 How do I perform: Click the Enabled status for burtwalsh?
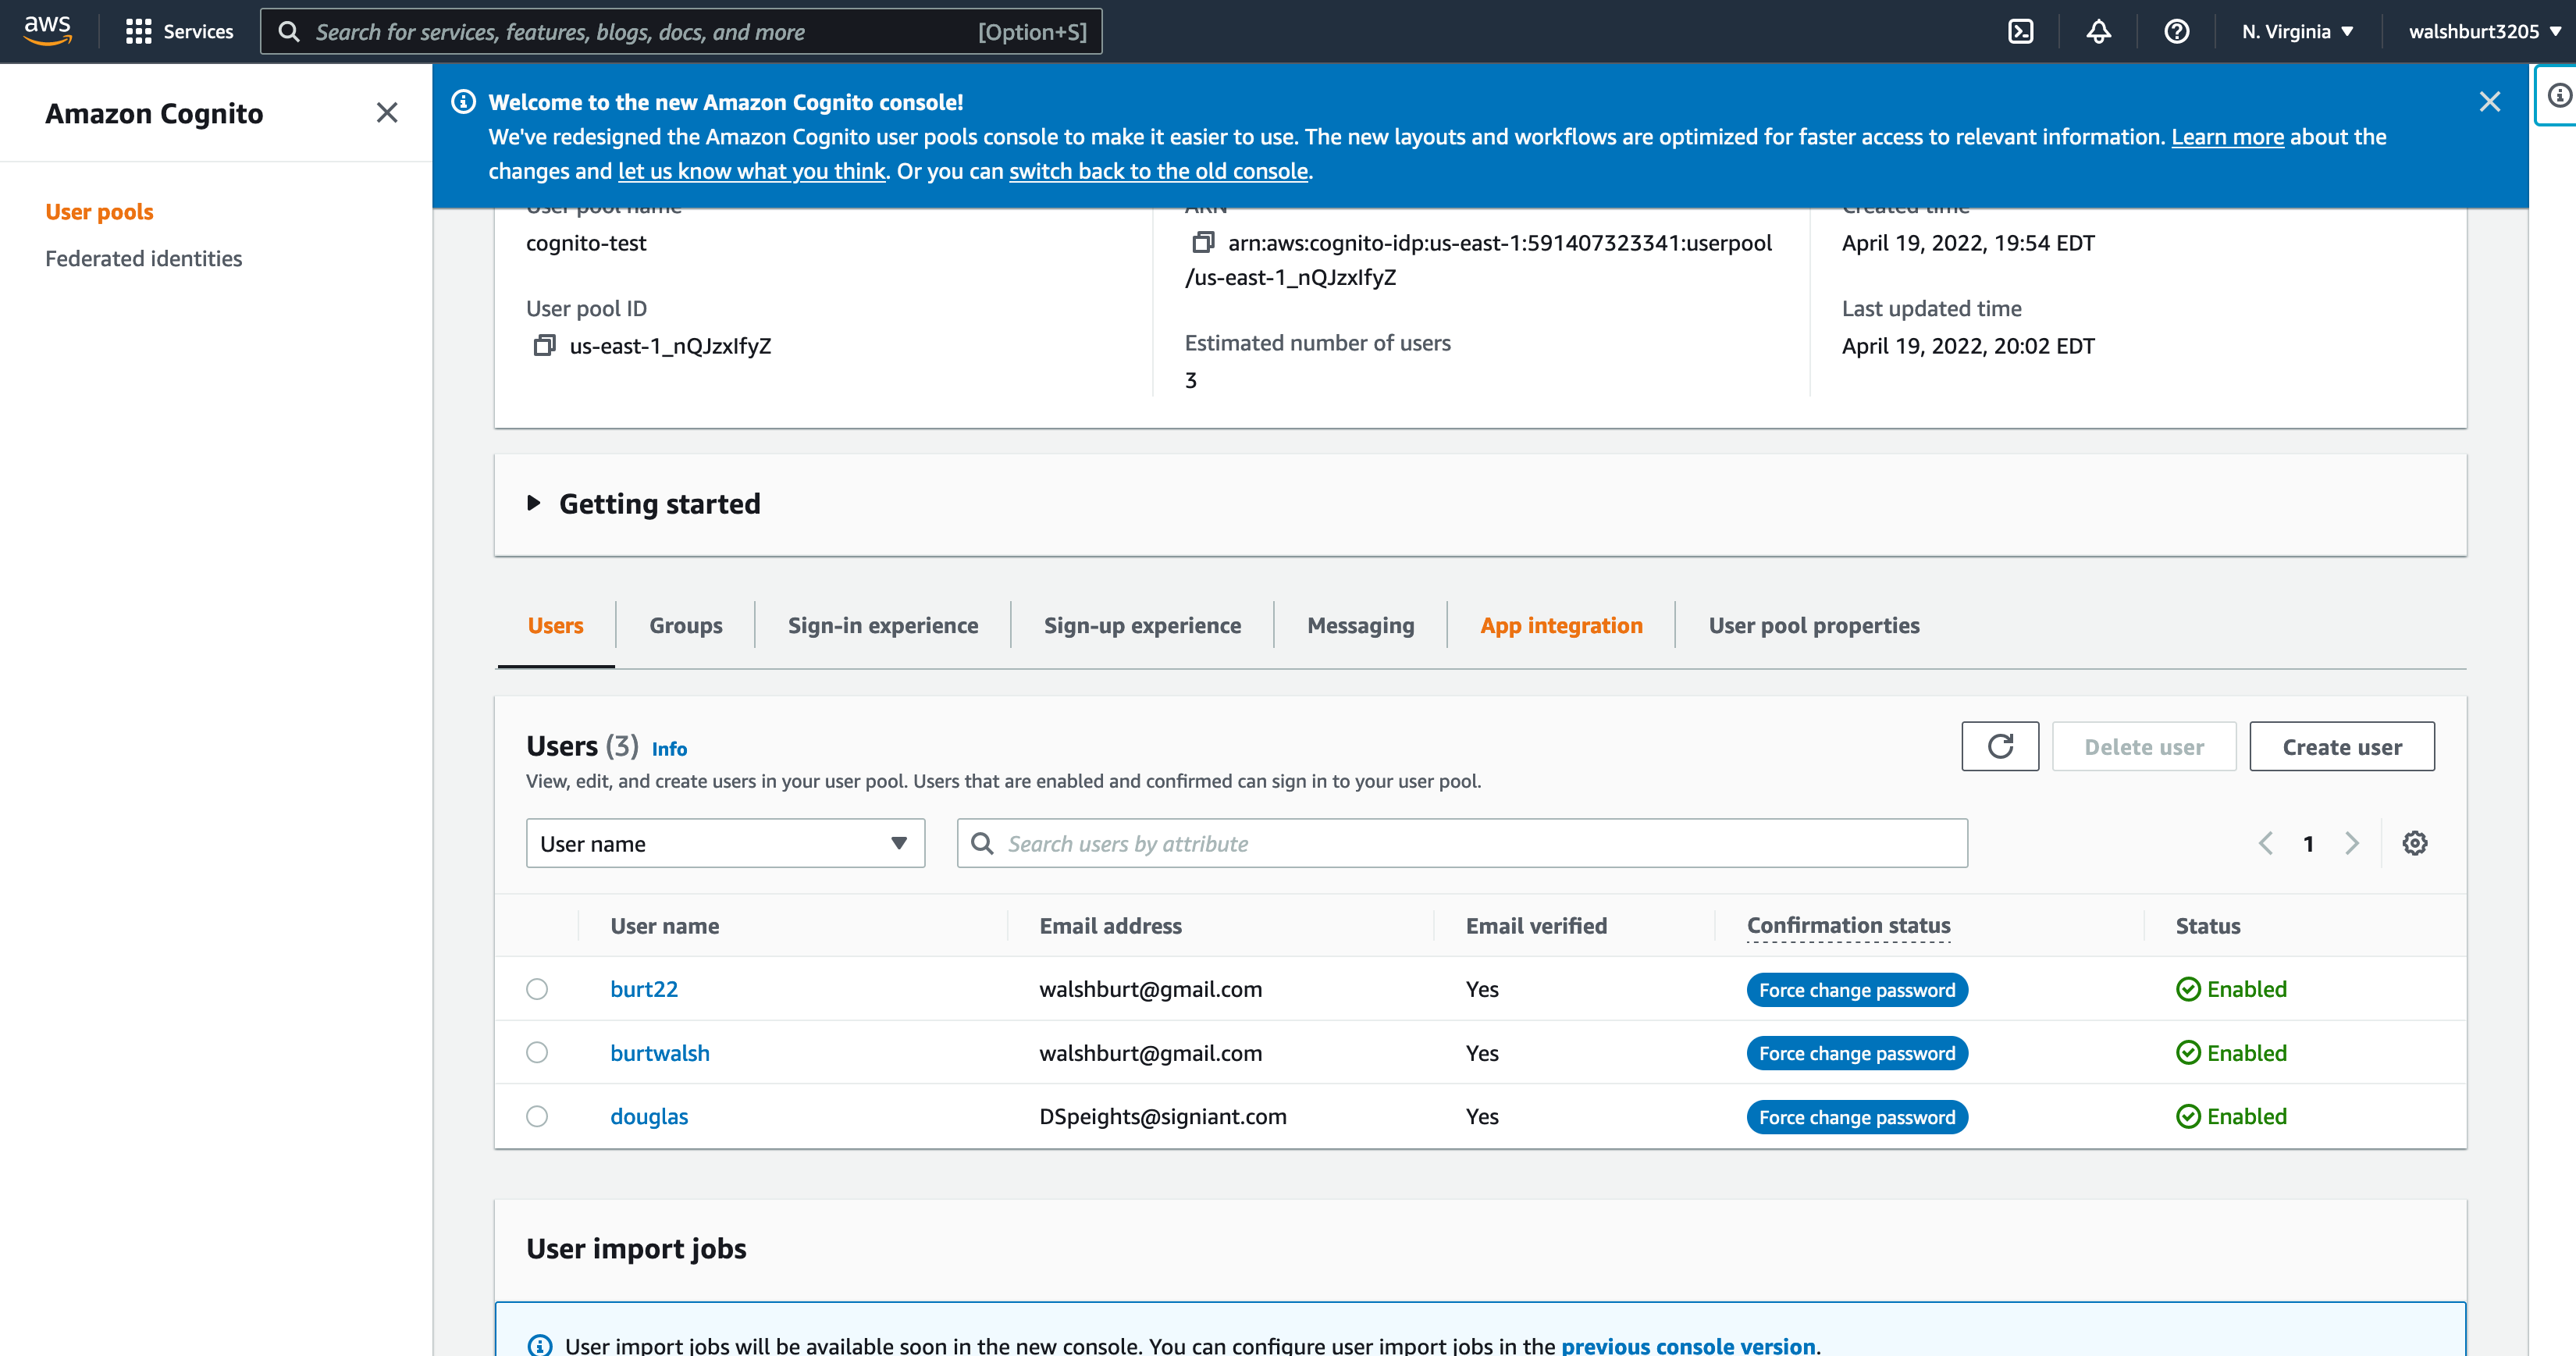2231,1053
